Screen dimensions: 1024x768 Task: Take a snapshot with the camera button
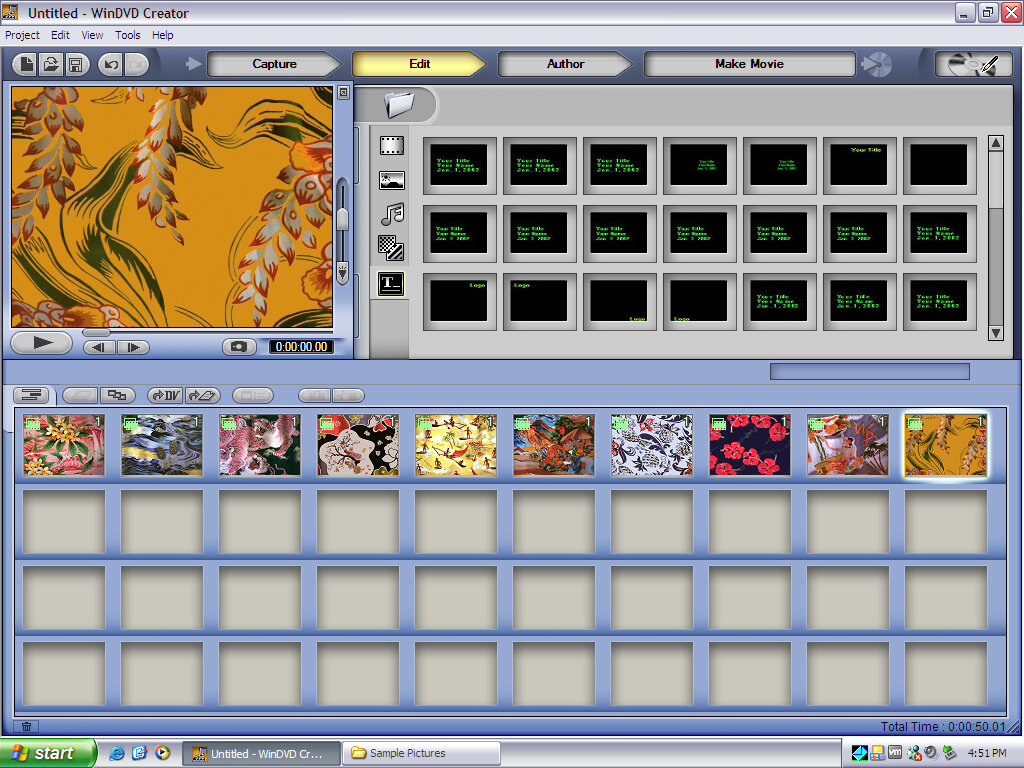(x=239, y=346)
